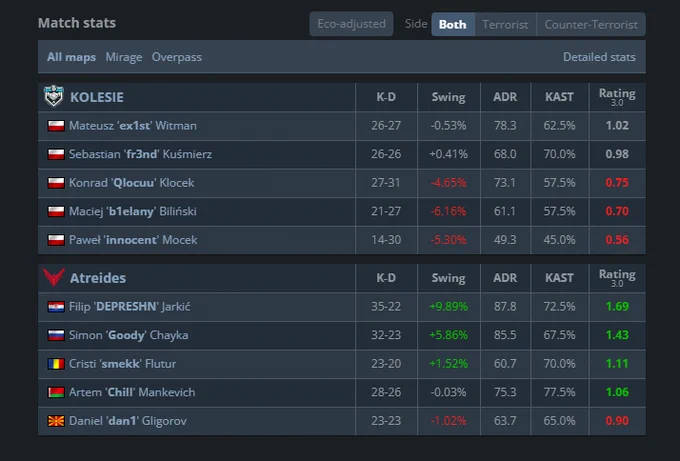Click dan1's -1.02% swing value
This screenshot has width=680, height=461.
pos(448,421)
